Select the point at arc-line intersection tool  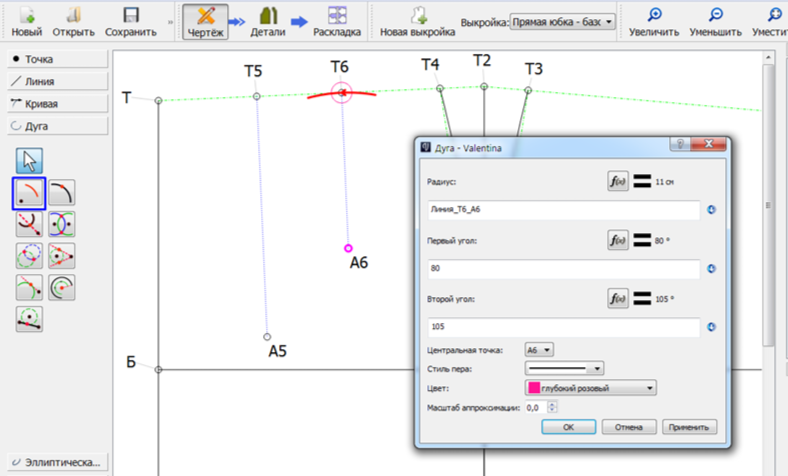(29, 224)
